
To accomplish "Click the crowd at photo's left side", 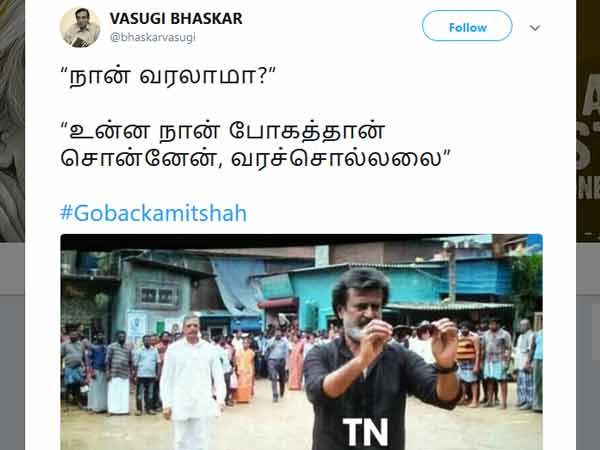I will 111,373.
